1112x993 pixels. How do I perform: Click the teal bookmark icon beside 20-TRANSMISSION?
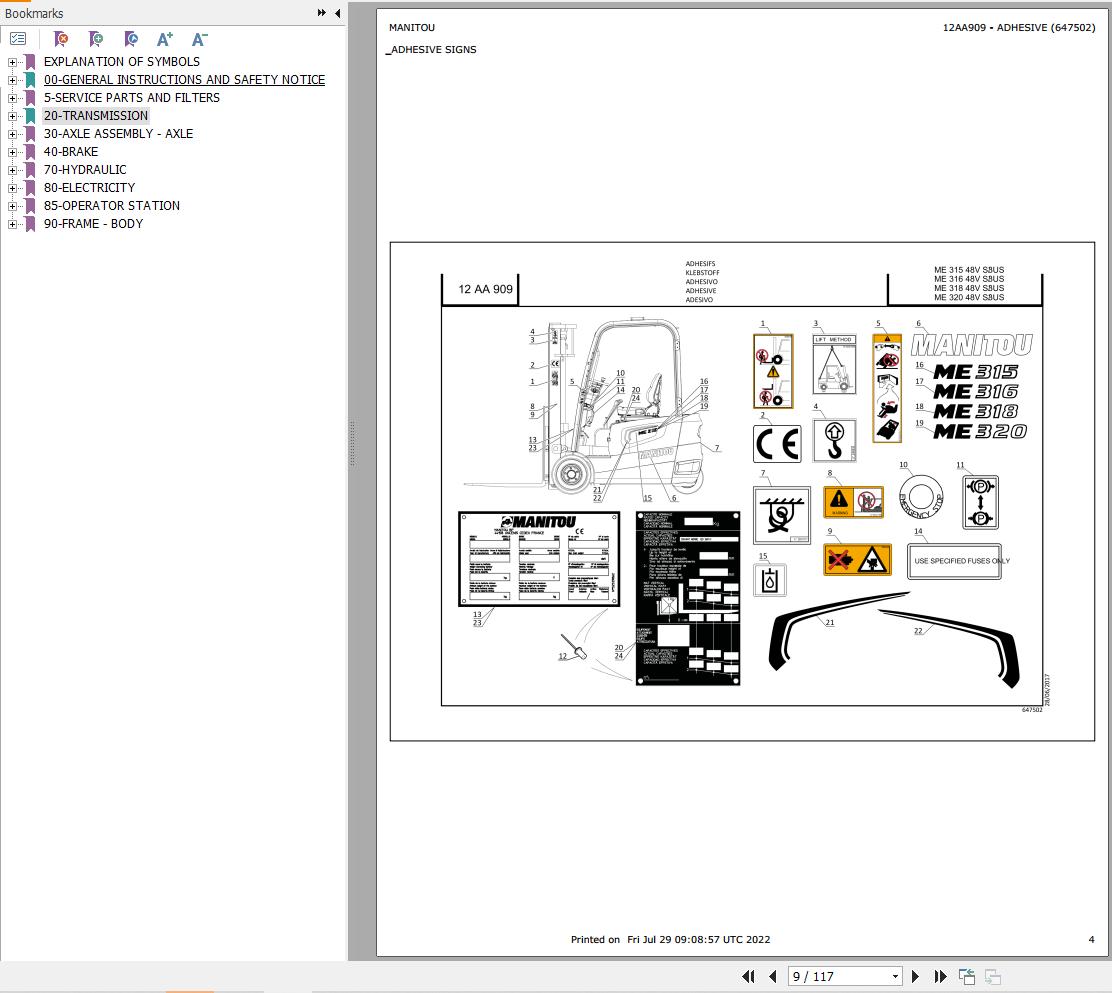click(30, 116)
